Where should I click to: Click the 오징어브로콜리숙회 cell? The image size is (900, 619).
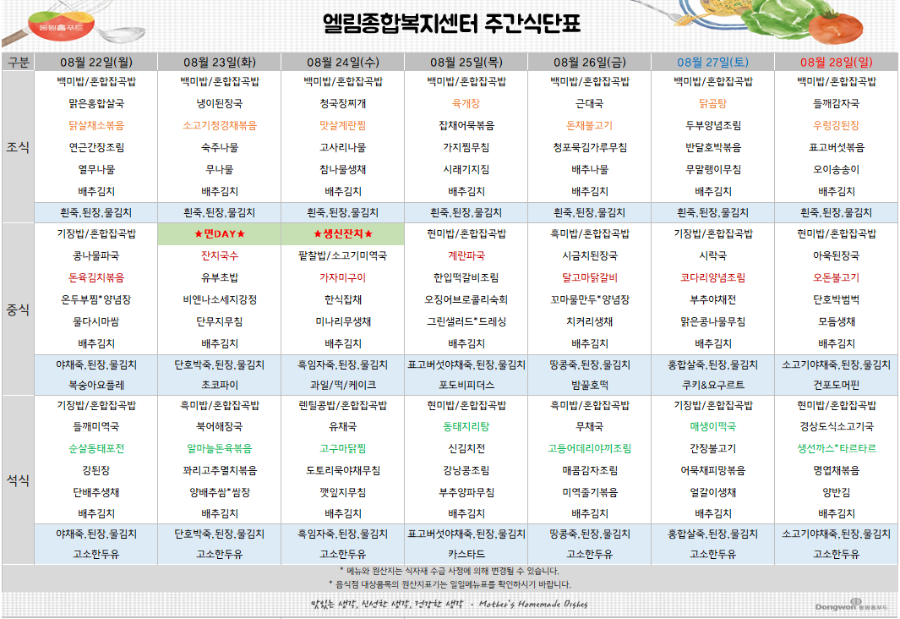(x=466, y=300)
